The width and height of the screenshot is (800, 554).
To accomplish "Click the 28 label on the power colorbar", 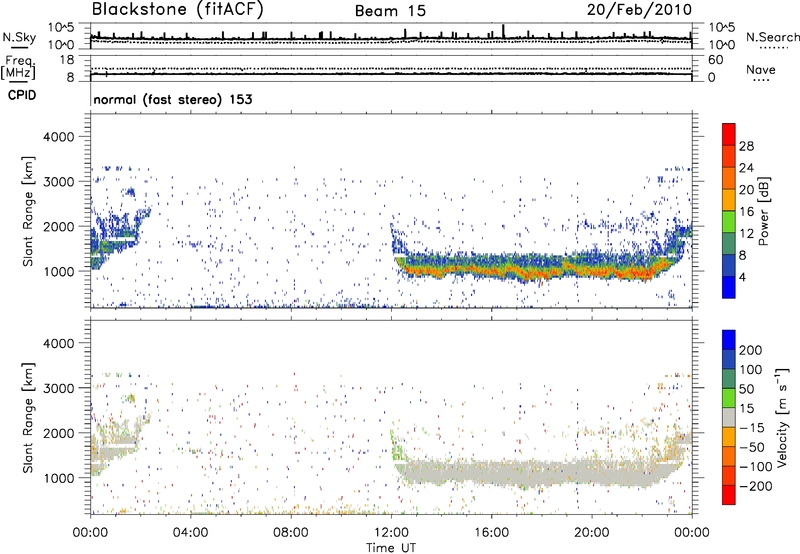I will tap(746, 146).
